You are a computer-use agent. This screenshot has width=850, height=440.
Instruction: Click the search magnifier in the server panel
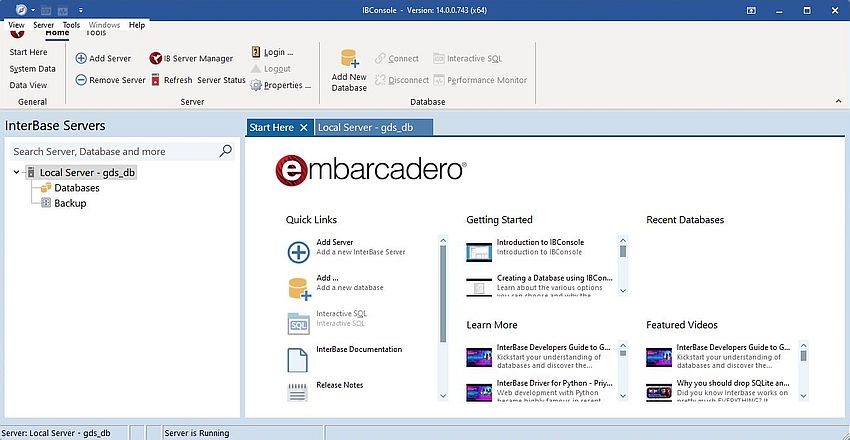[x=225, y=151]
